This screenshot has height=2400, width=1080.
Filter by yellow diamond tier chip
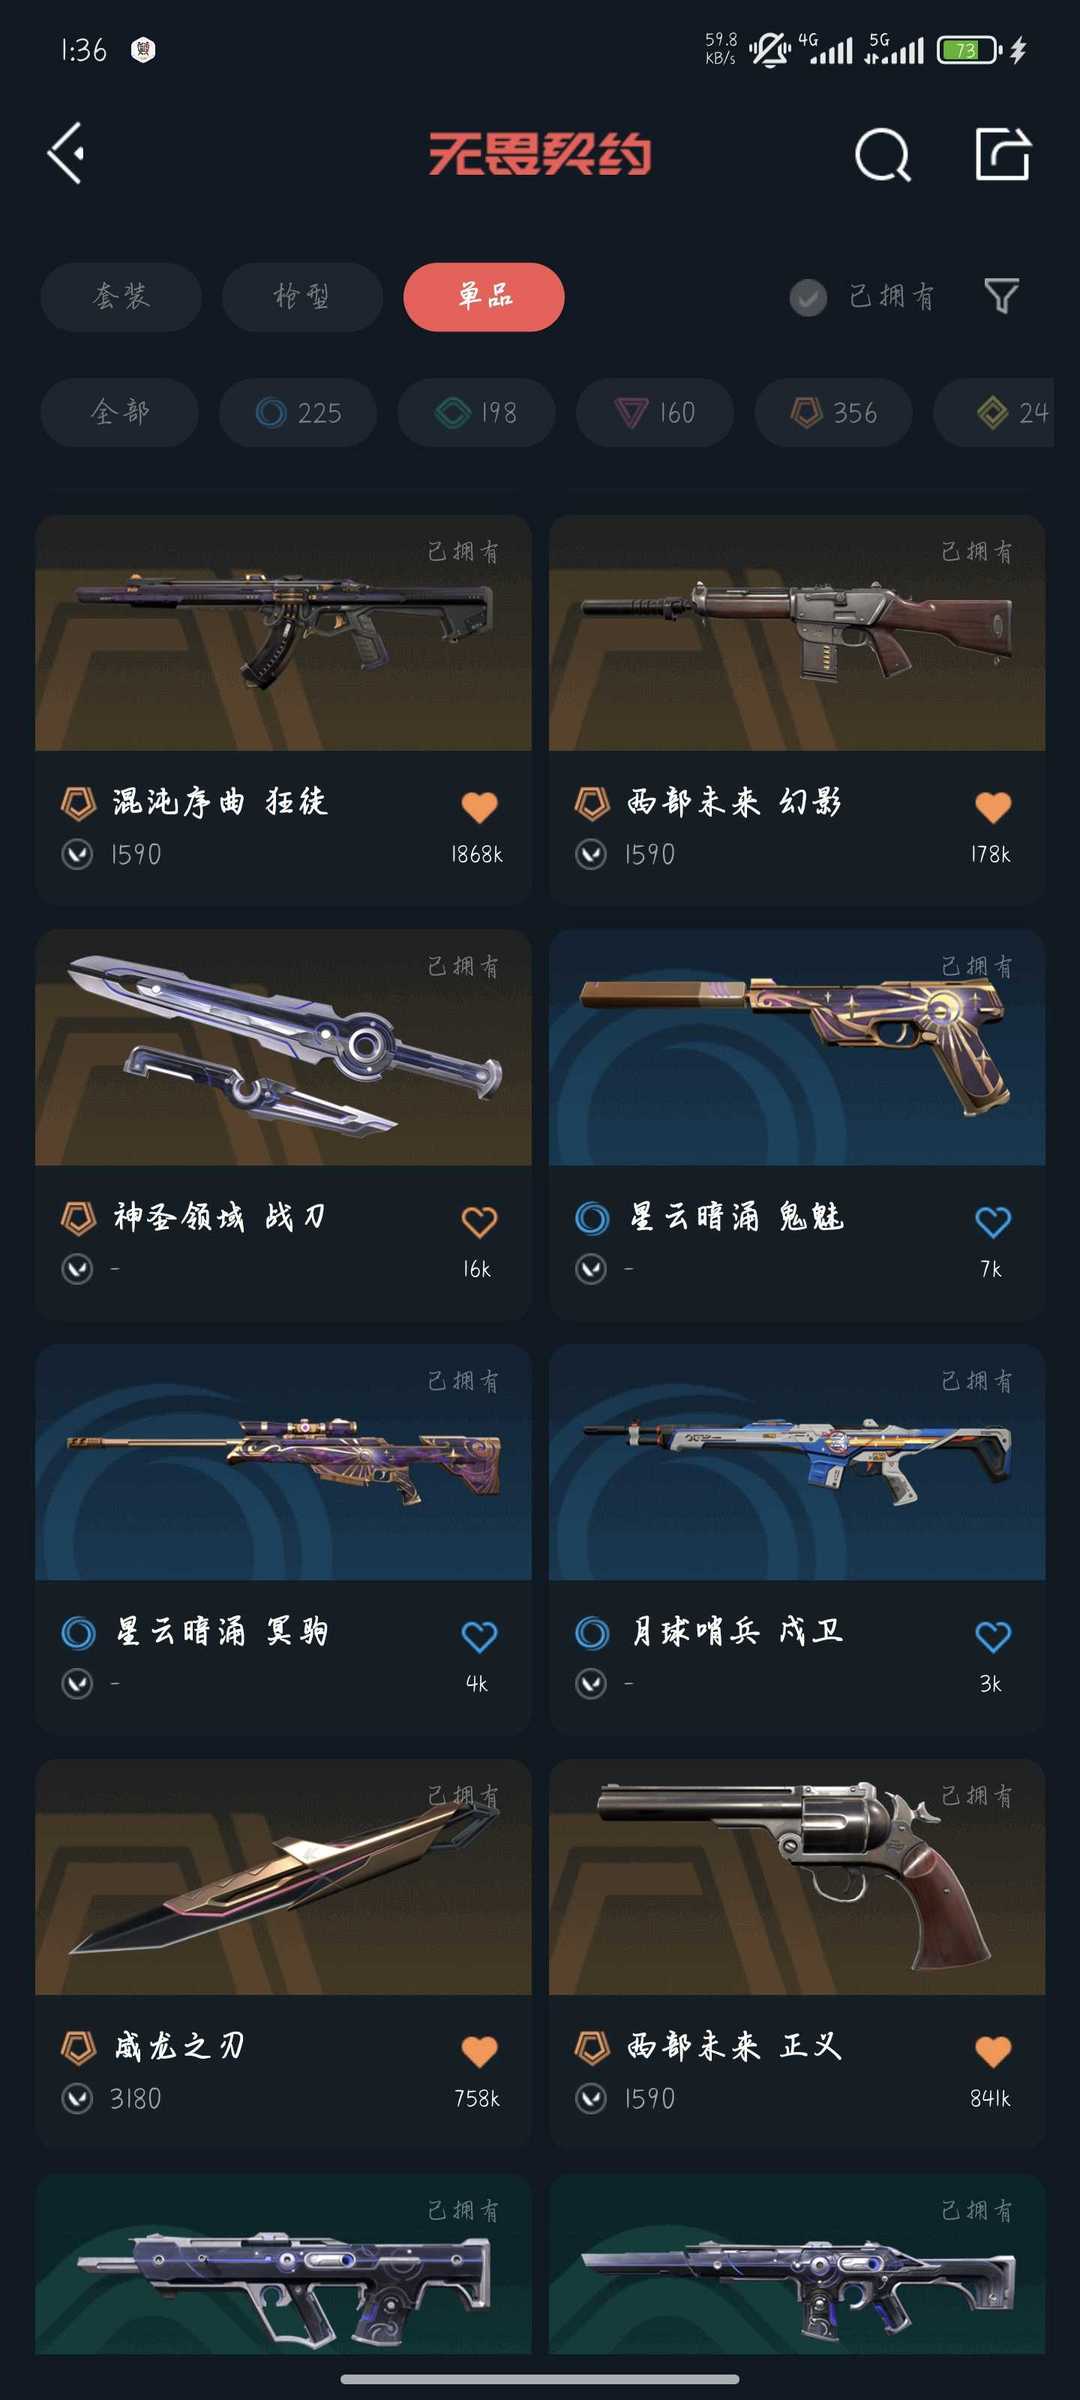[x=994, y=412]
